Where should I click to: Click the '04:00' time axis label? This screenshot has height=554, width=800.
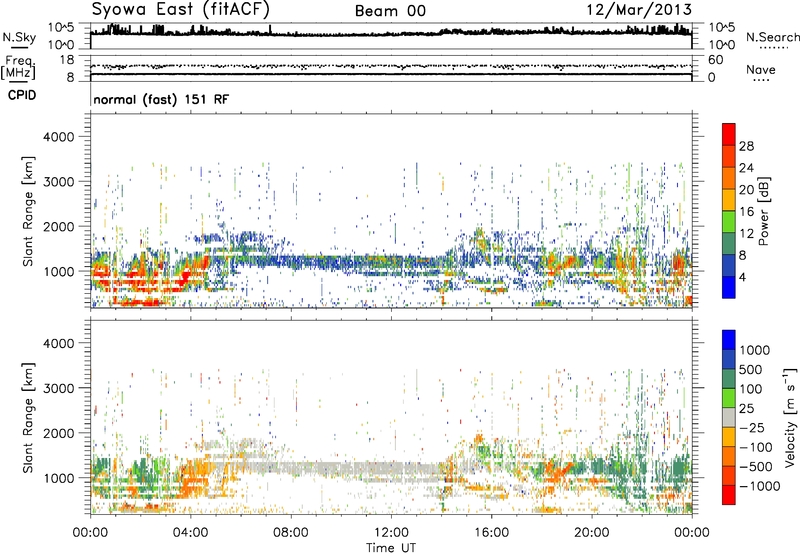[190, 532]
